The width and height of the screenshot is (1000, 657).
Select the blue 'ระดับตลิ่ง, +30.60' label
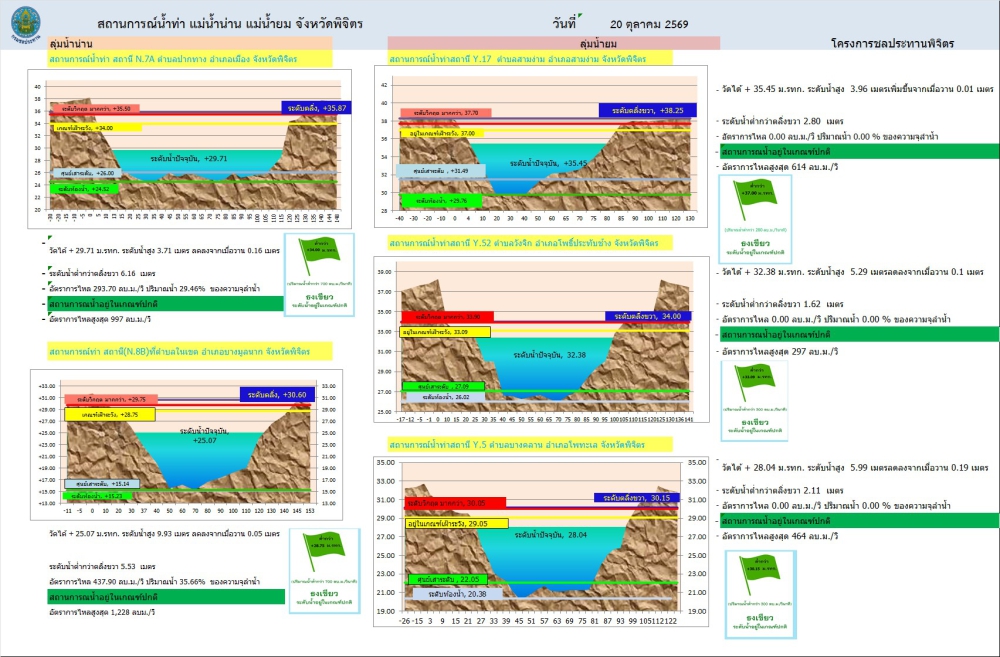pos(277,395)
